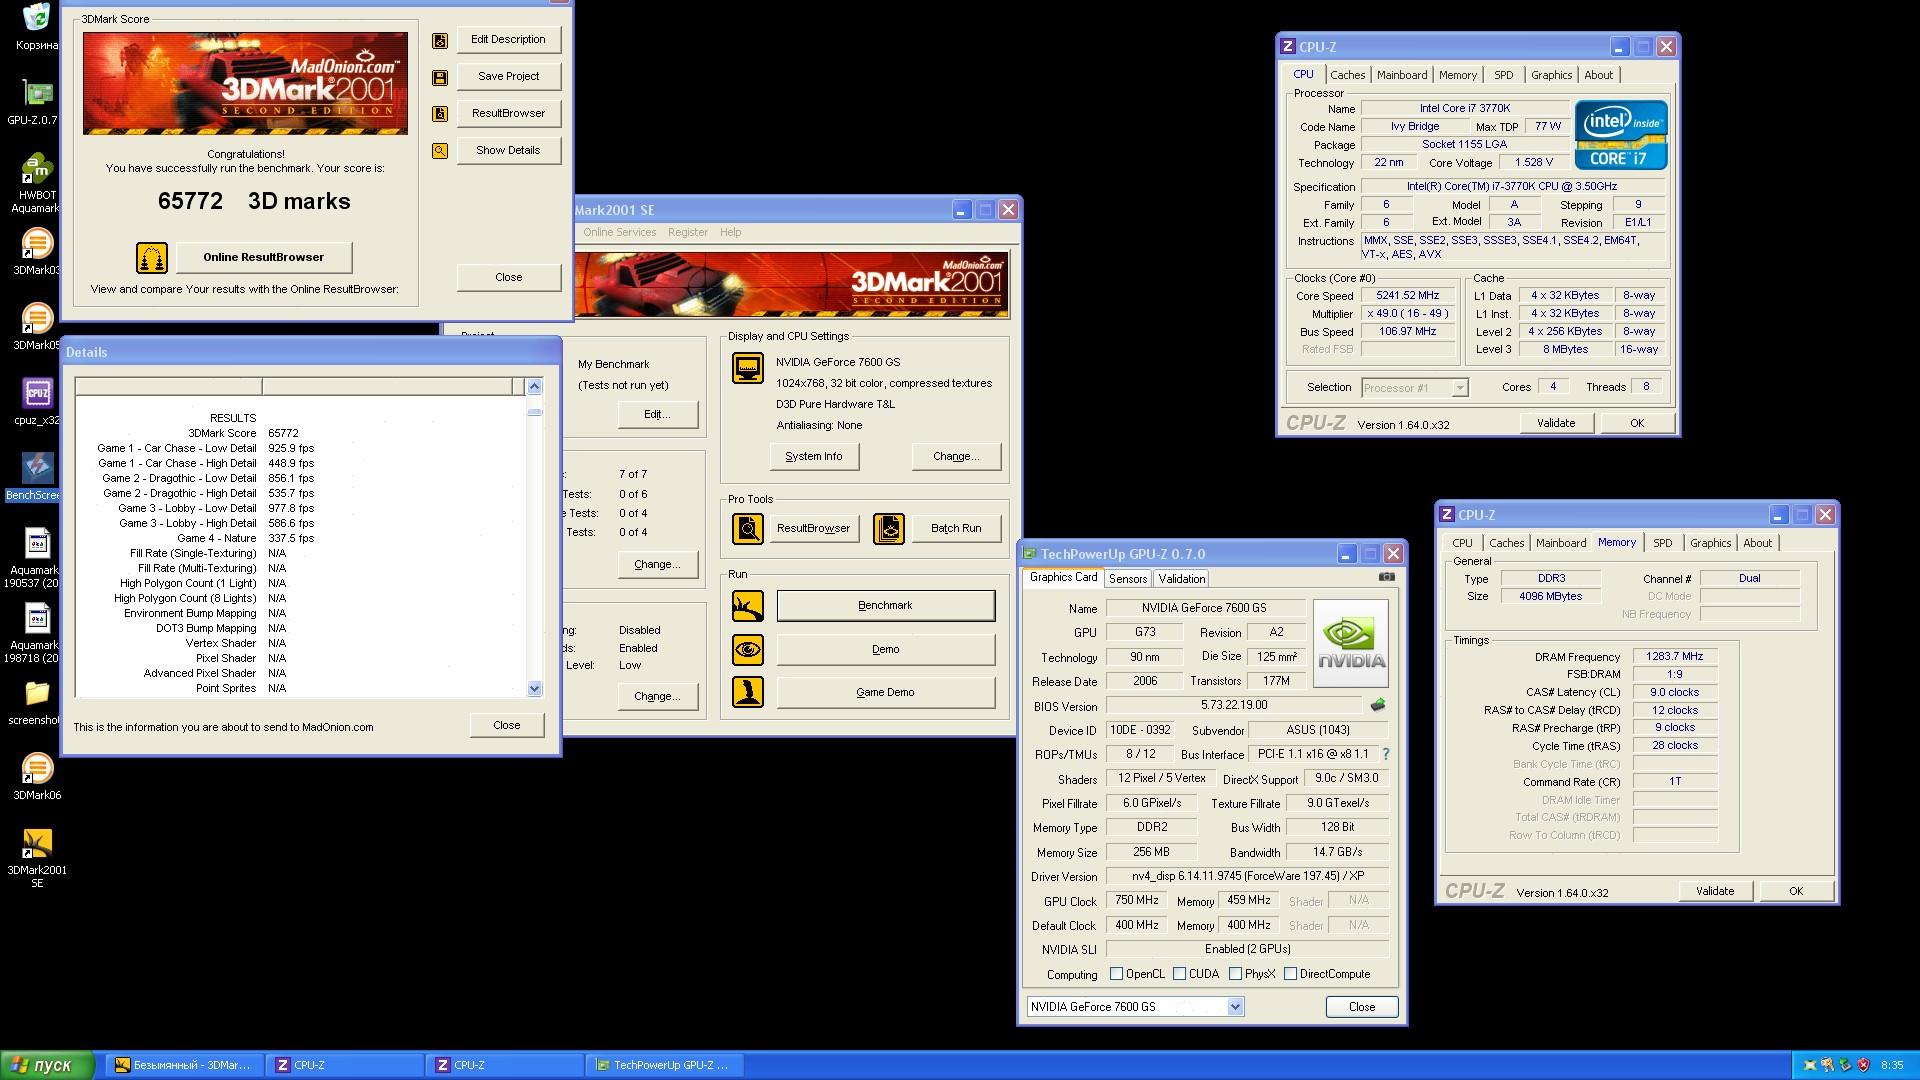Open the Recycle Bin desktop icon
Image resolution: width=1920 pixels, height=1080 pixels.
(x=37, y=27)
